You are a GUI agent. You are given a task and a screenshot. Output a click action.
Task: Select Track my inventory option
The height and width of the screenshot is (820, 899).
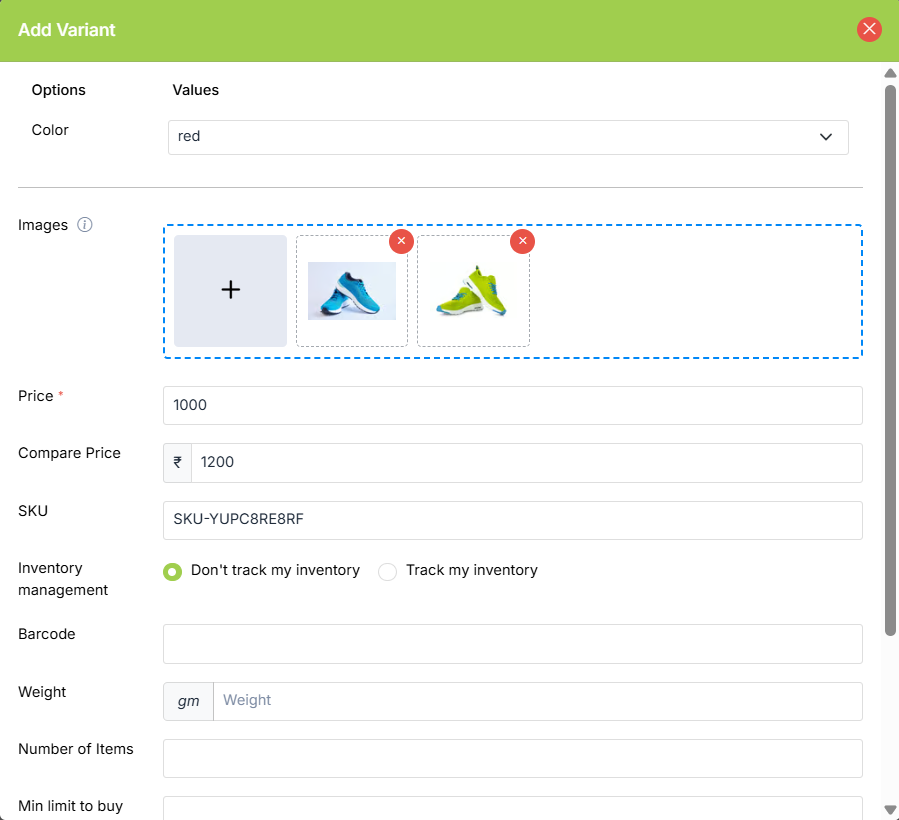click(x=388, y=571)
